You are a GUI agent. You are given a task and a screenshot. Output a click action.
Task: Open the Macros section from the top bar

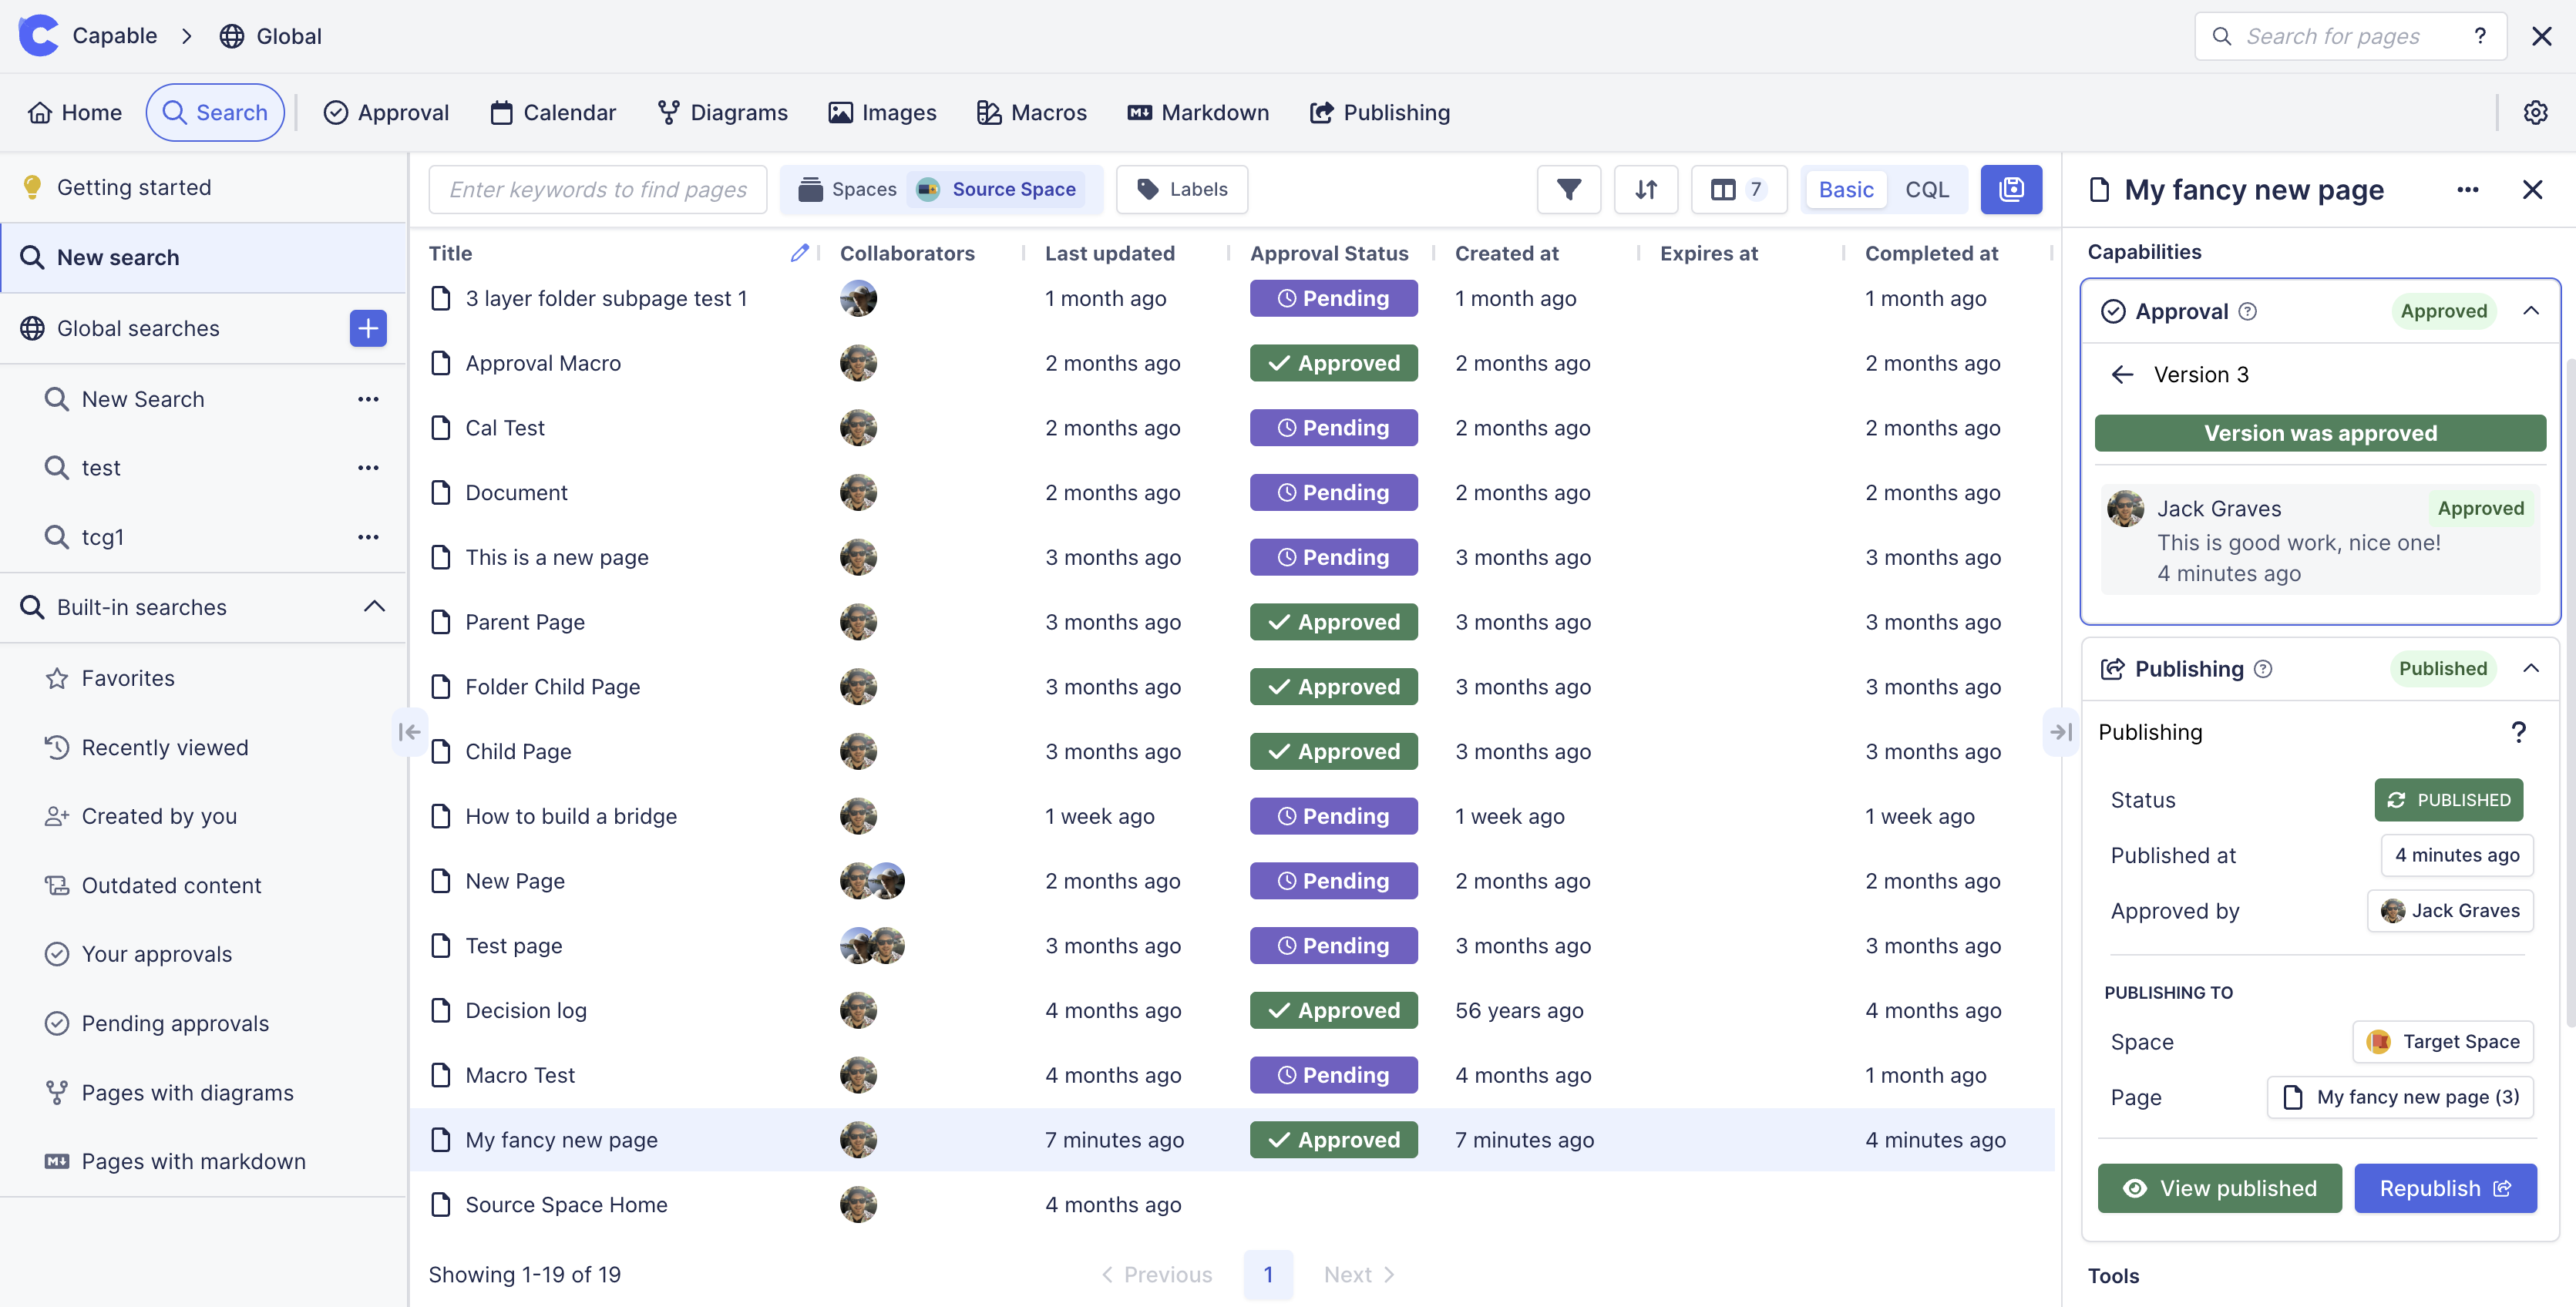point(1031,112)
